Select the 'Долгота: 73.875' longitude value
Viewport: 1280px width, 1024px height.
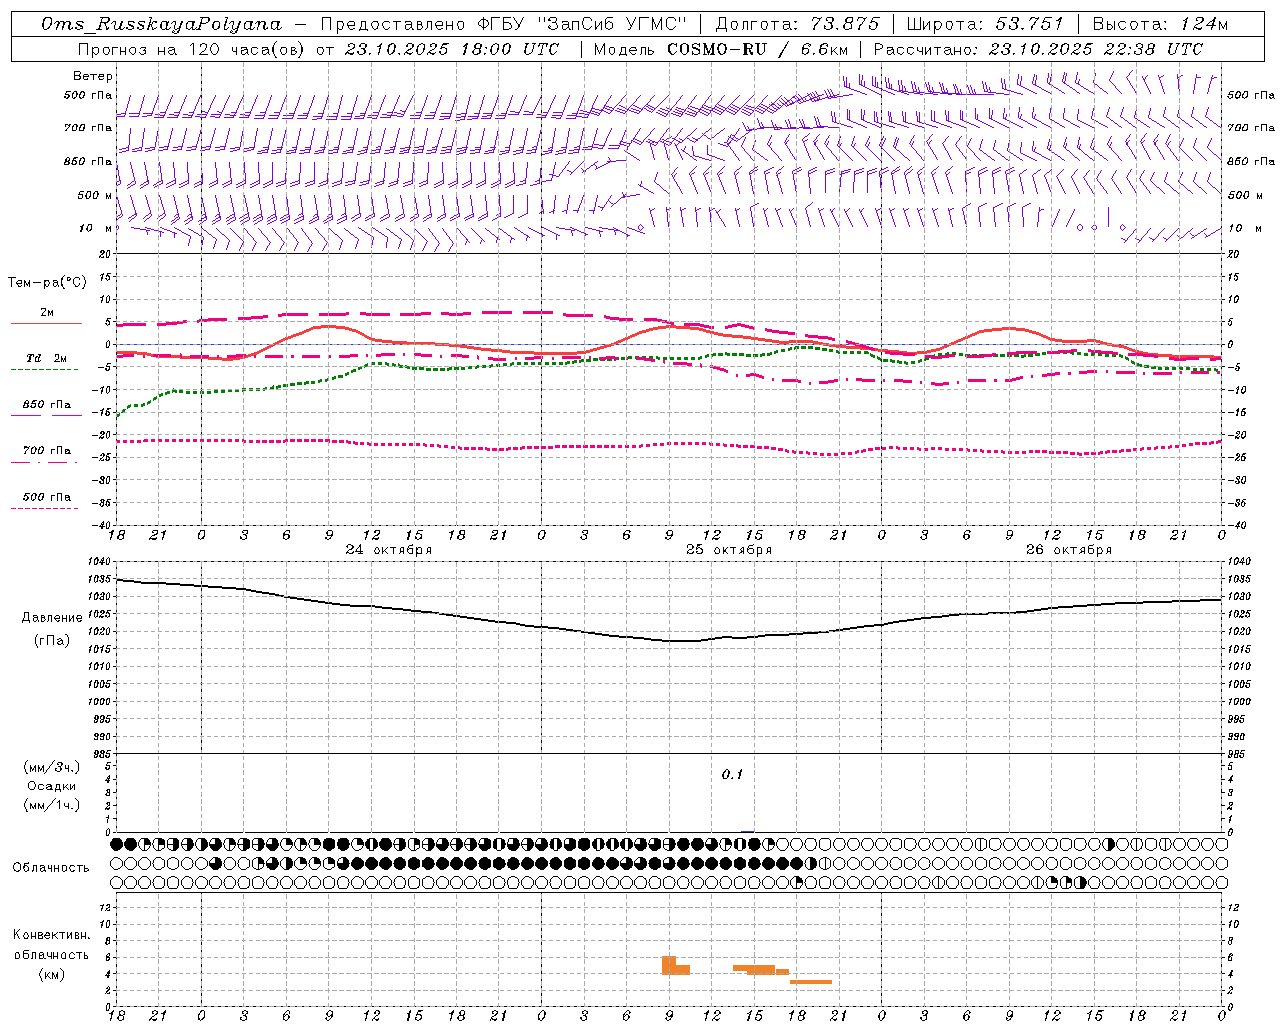pyautogui.click(x=798, y=24)
